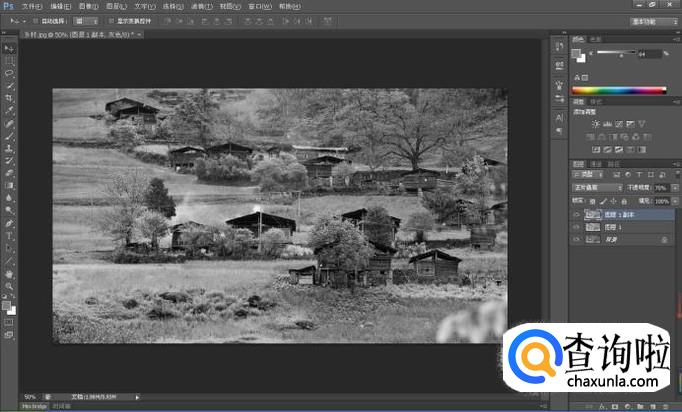
Task: Add a Brightness/Contrast adjustment
Action: (x=596, y=124)
